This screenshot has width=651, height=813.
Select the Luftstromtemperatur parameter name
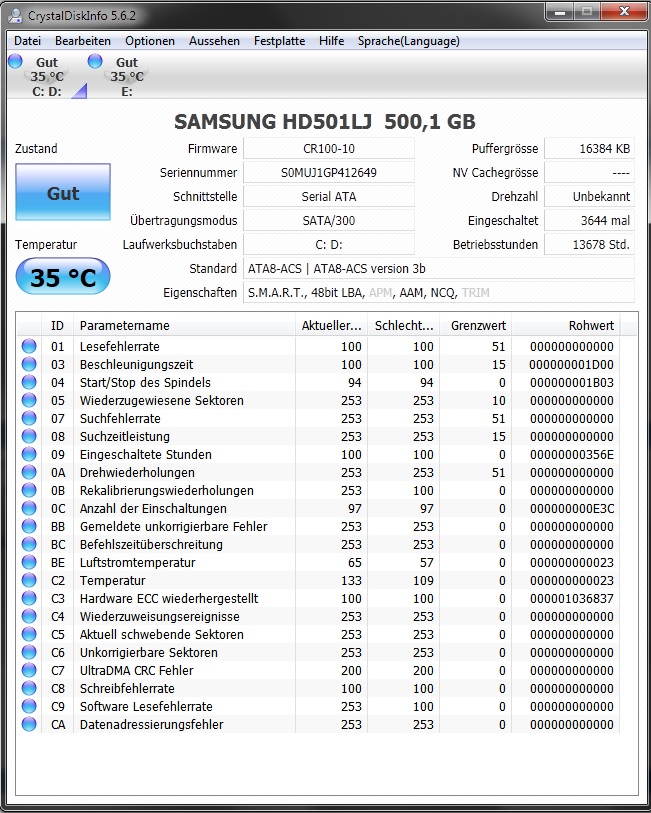pyautogui.click(x=137, y=563)
